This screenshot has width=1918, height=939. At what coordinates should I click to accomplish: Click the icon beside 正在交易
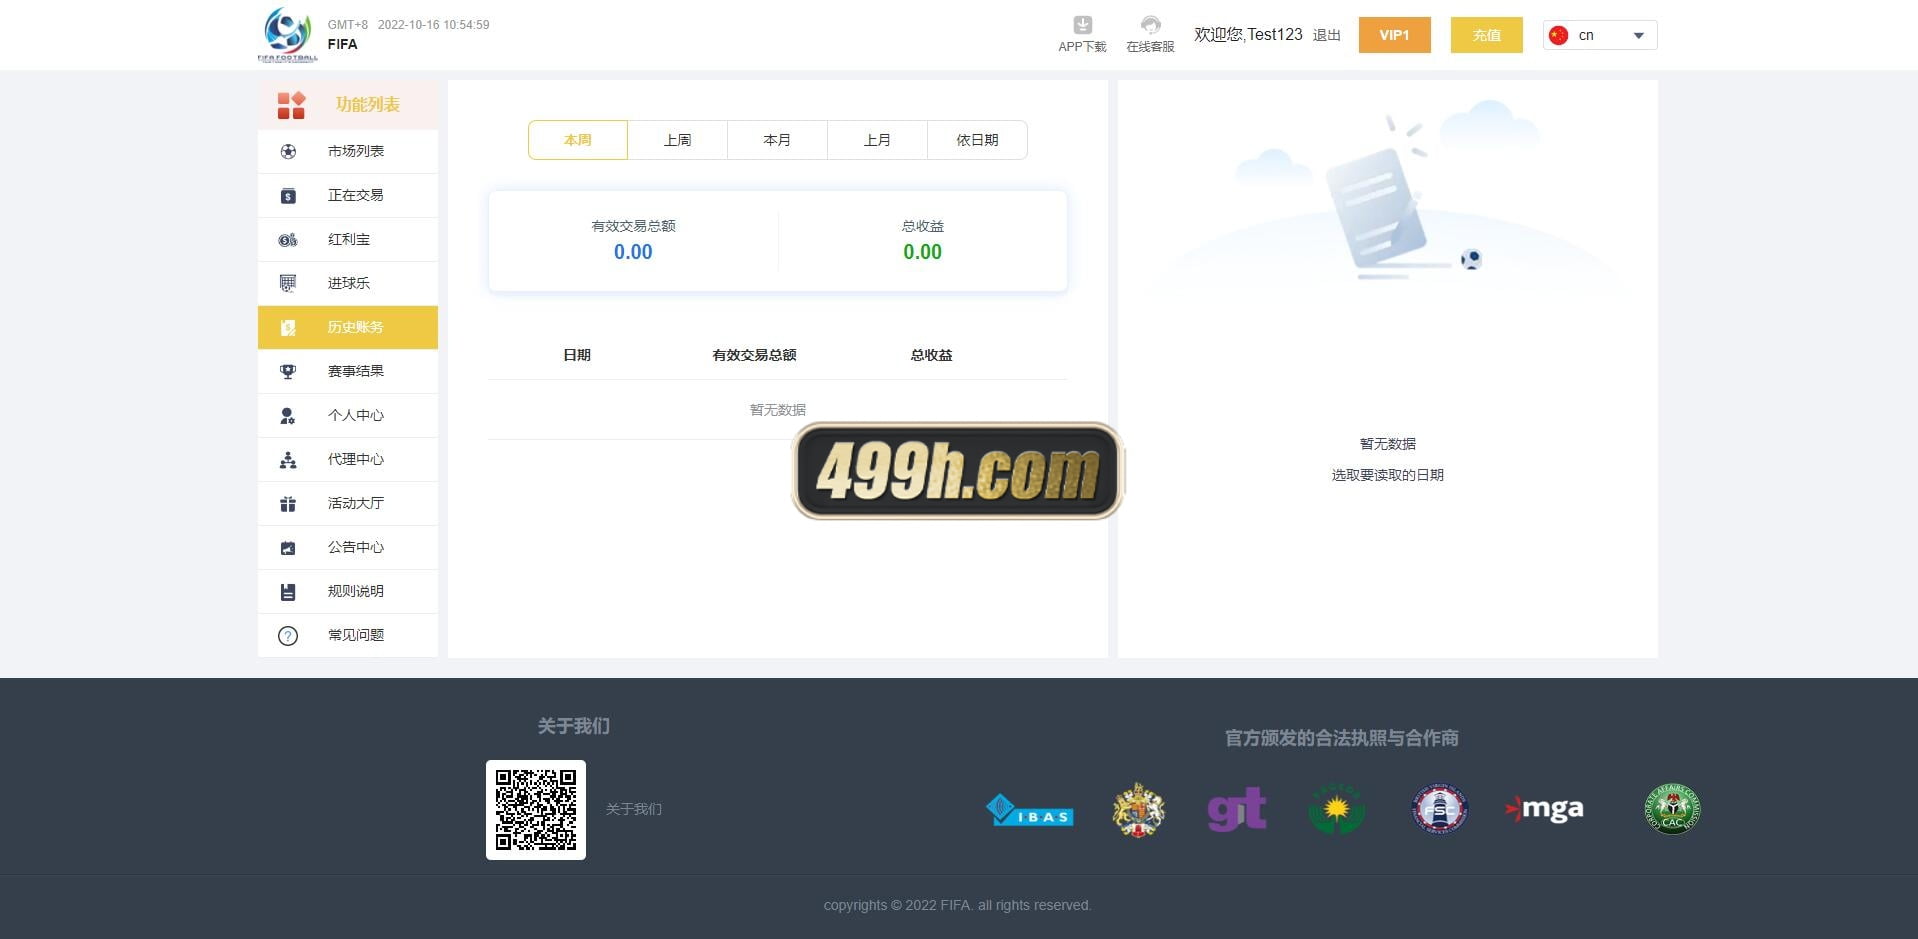(x=288, y=196)
